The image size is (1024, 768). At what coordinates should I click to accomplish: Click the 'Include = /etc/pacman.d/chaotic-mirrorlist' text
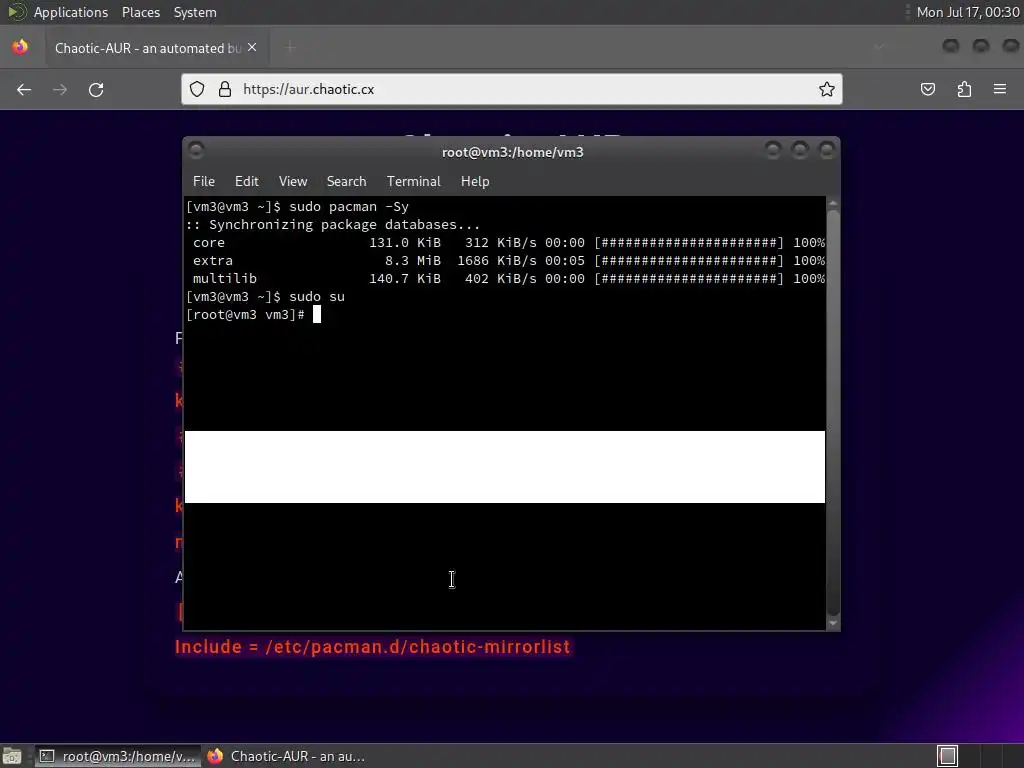coord(372,647)
